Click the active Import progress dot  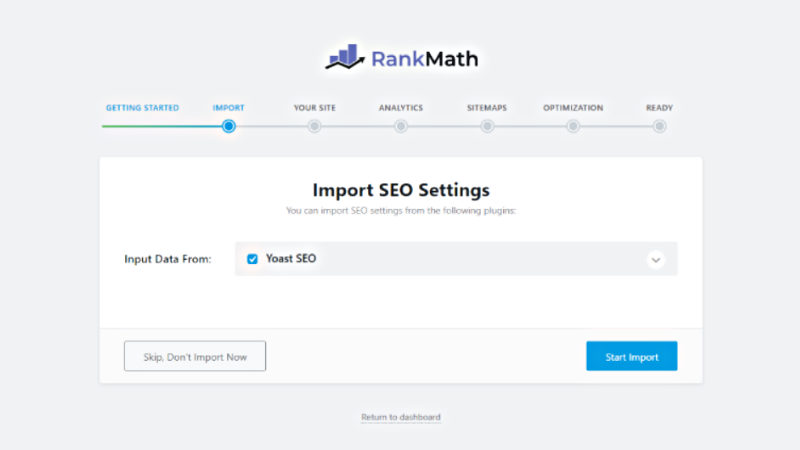coord(229,126)
